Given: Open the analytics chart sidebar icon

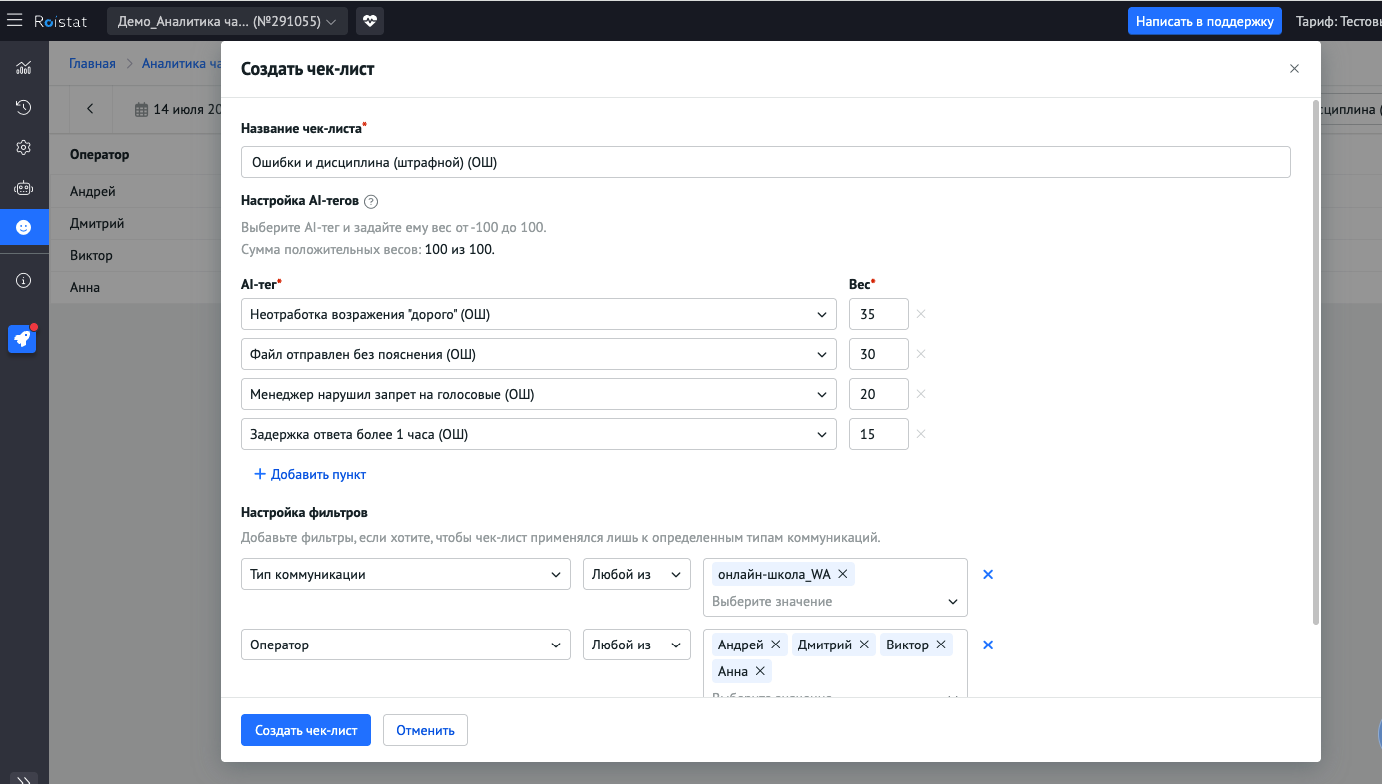Looking at the screenshot, I should tap(24, 68).
